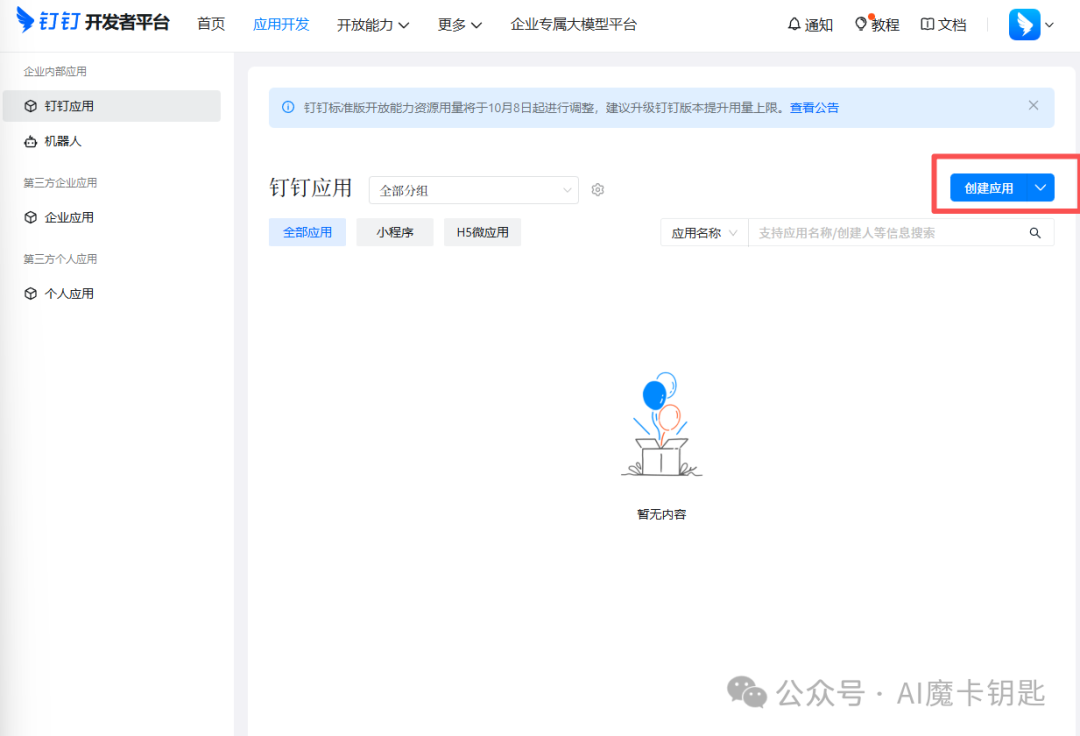Expand the account menu chevron beside avatar
This screenshot has height=736, width=1080.
click(1049, 25)
